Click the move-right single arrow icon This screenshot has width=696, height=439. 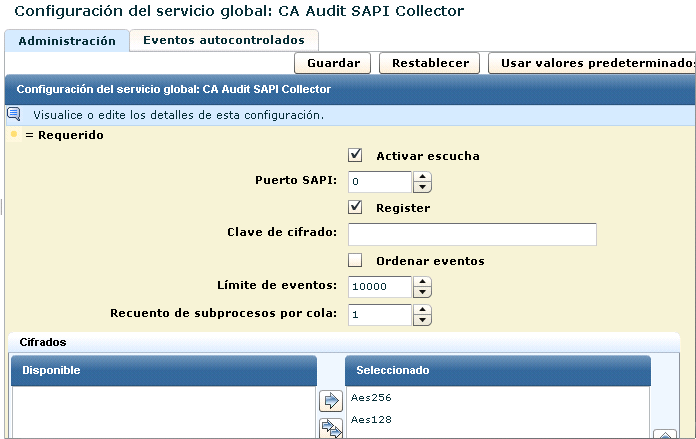[x=329, y=402]
